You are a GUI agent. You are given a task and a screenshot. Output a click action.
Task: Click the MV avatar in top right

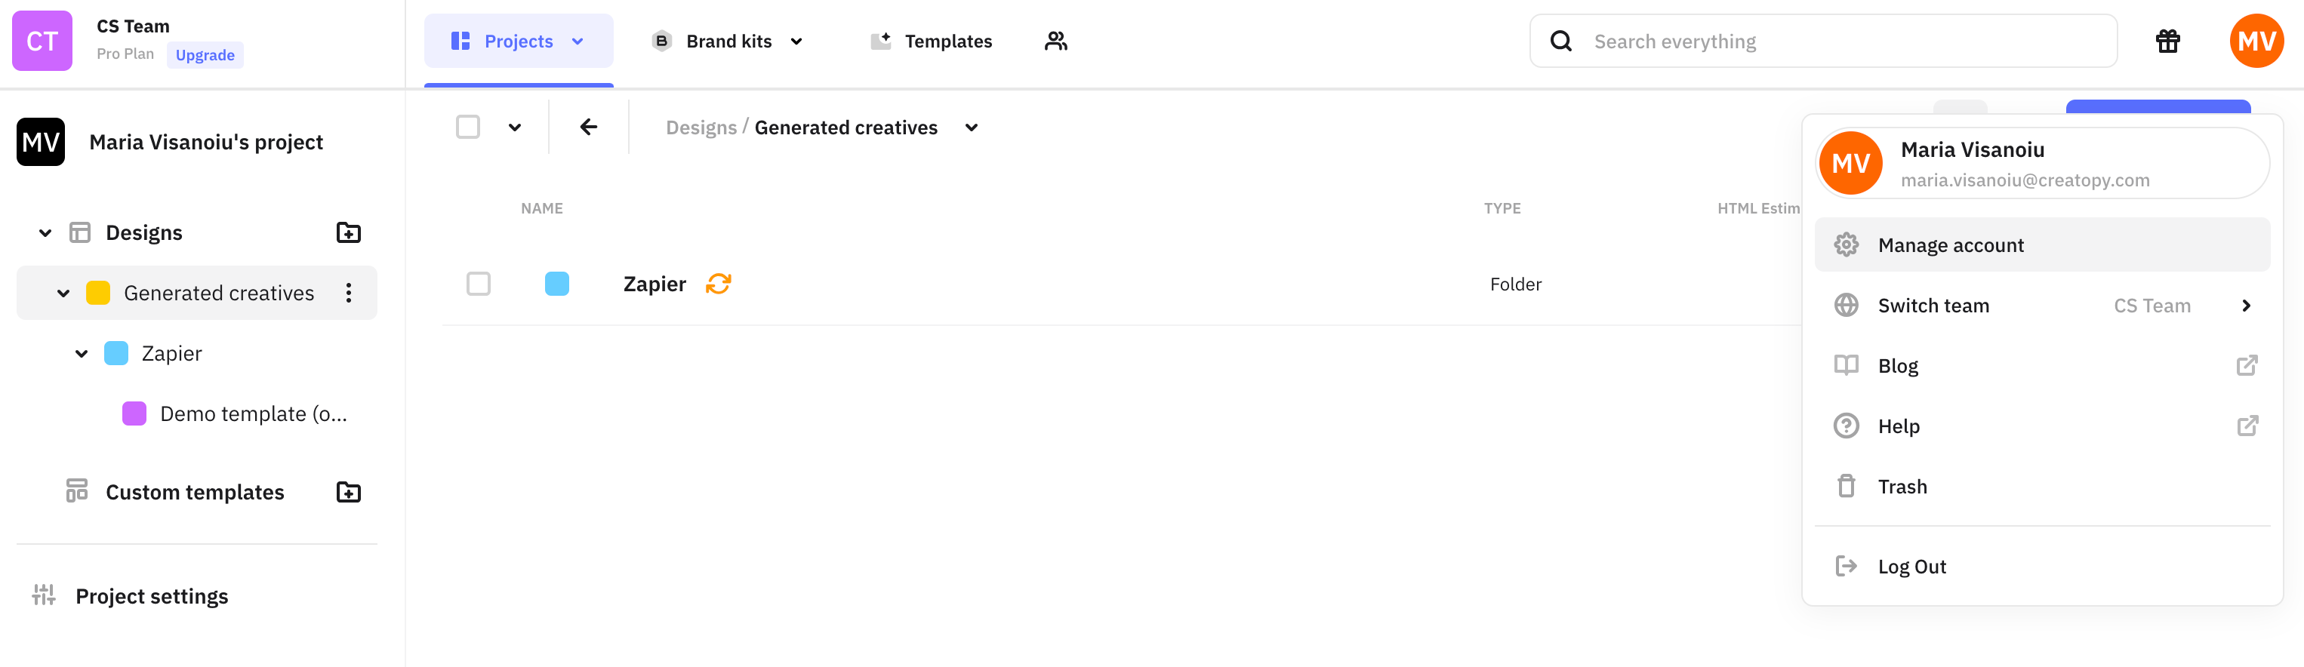[x=2256, y=41]
